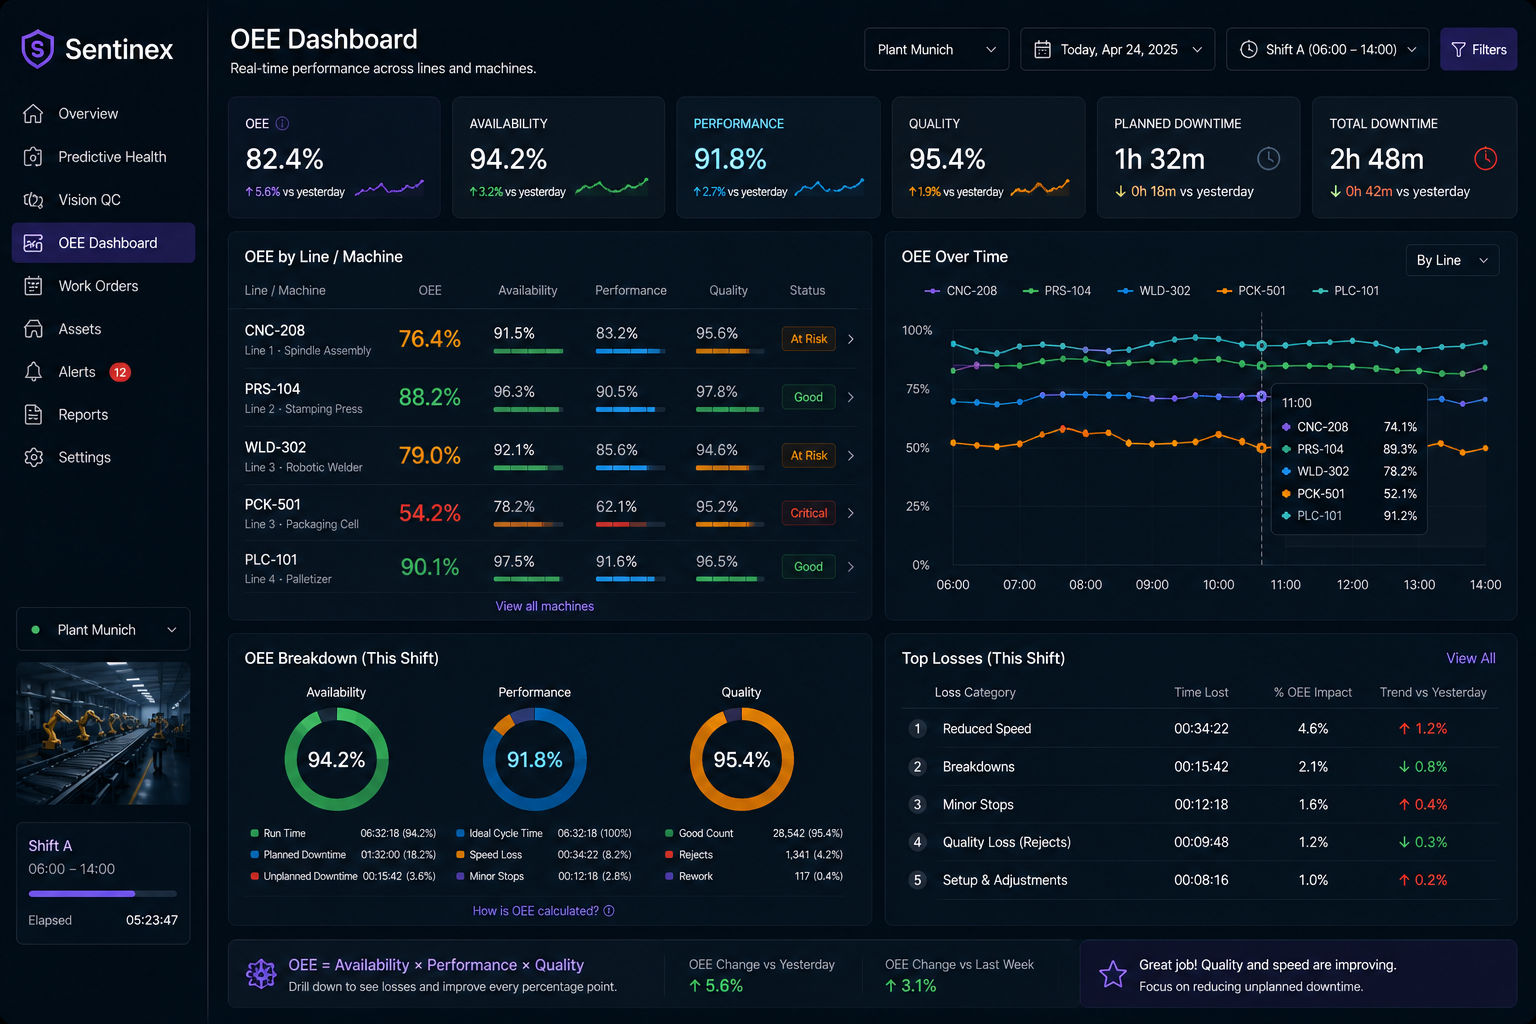Click the atom icon beside OEE formula
The height and width of the screenshot is (1024, 1536).
[x=261, y=974]
